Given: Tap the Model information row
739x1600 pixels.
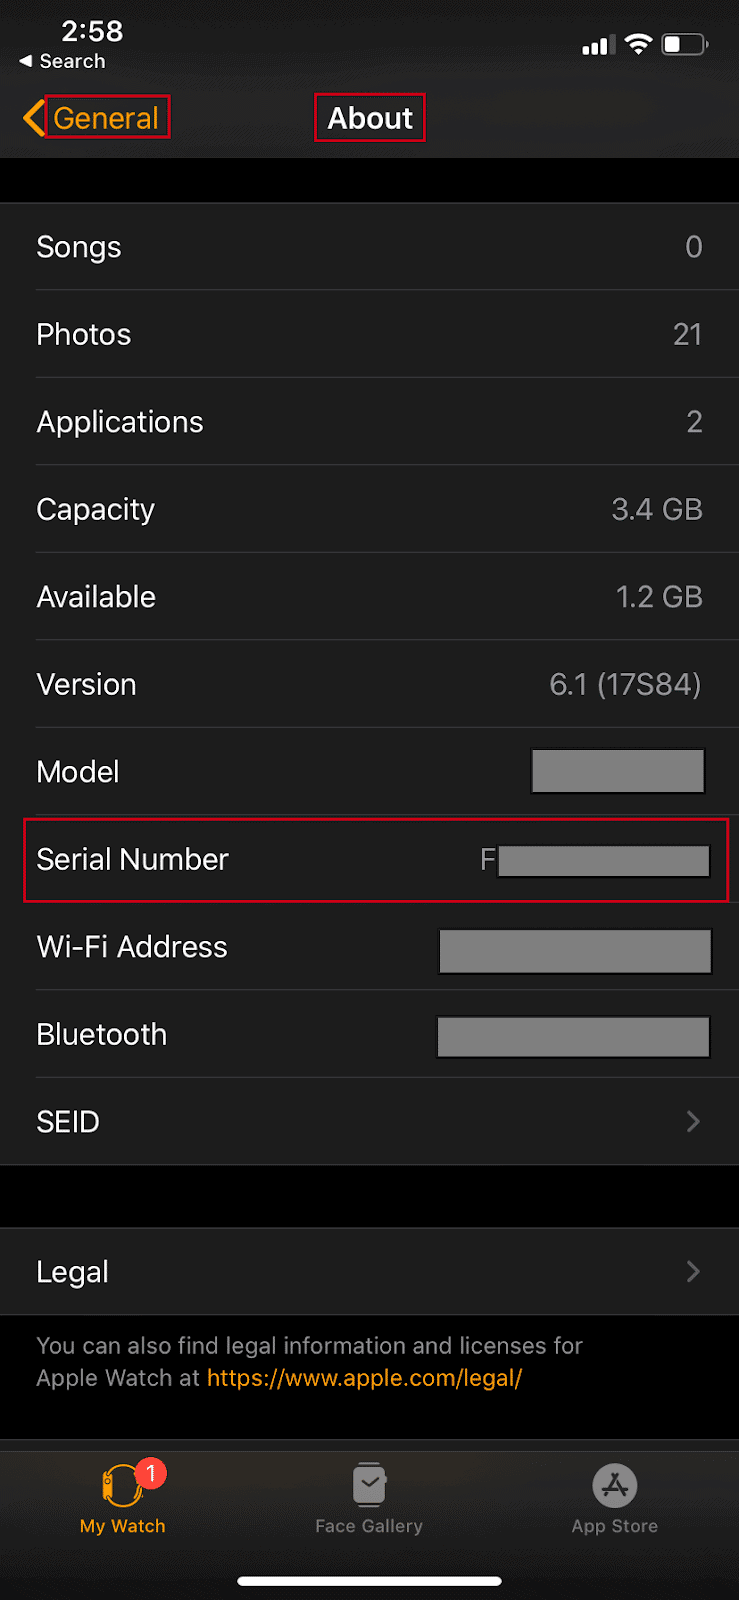Looking at the screenshot, I should 370,771.
